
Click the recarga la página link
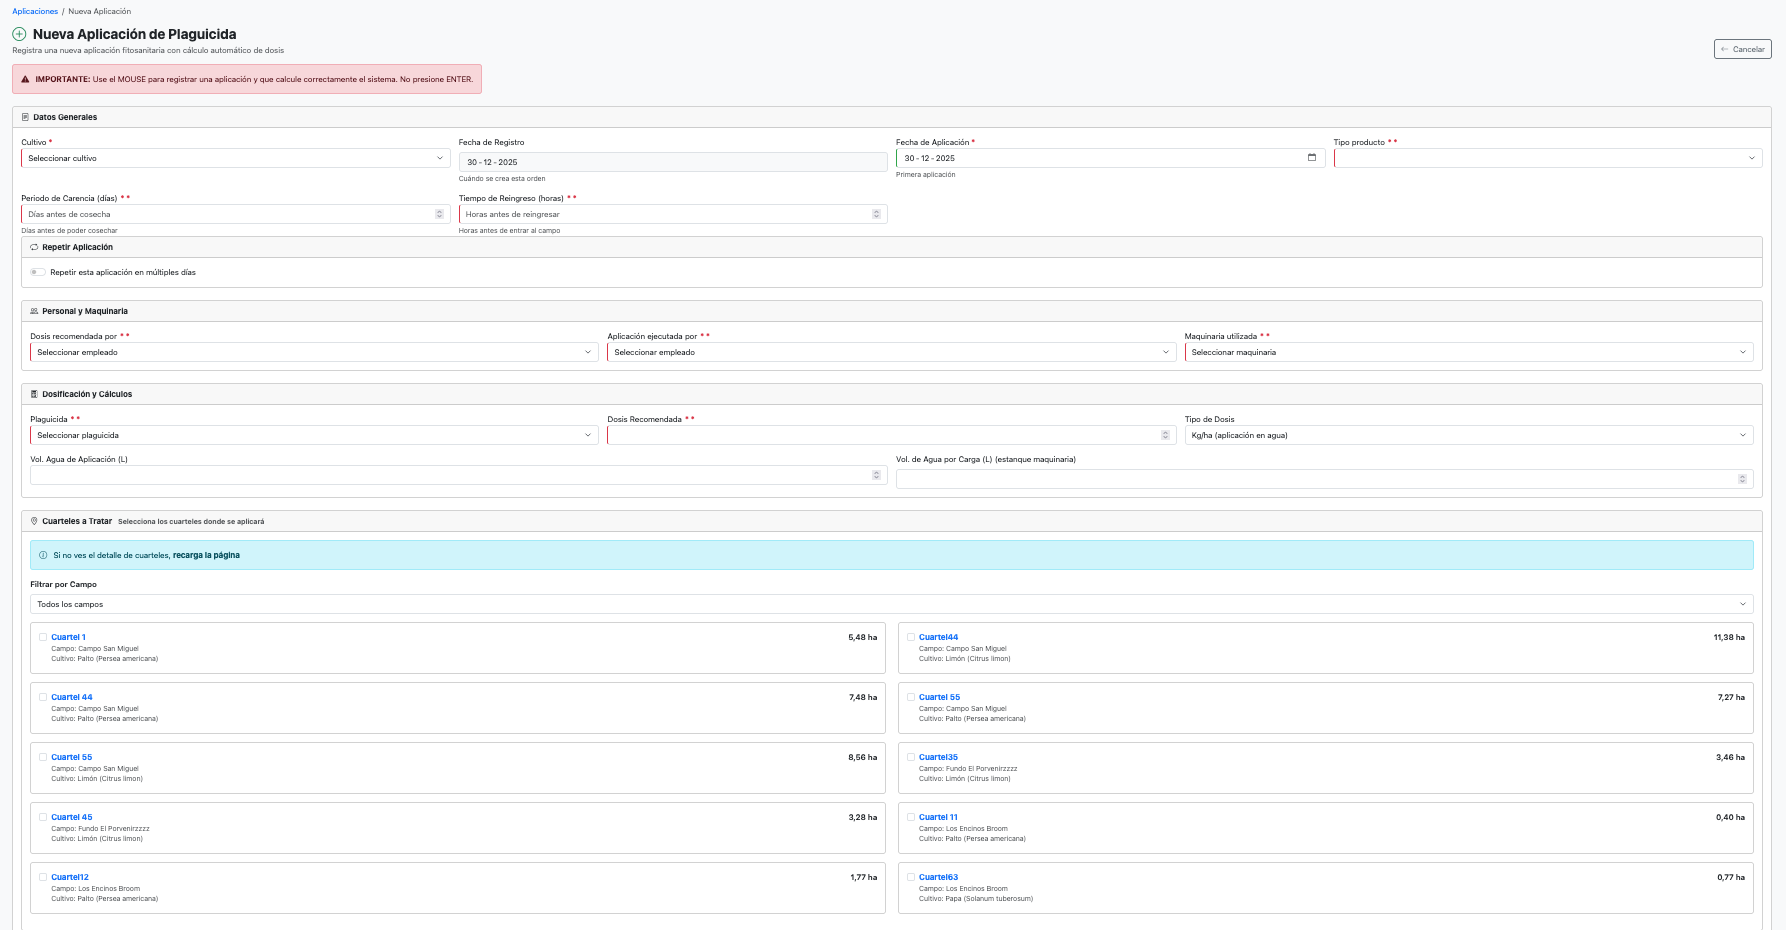point(206,555)
